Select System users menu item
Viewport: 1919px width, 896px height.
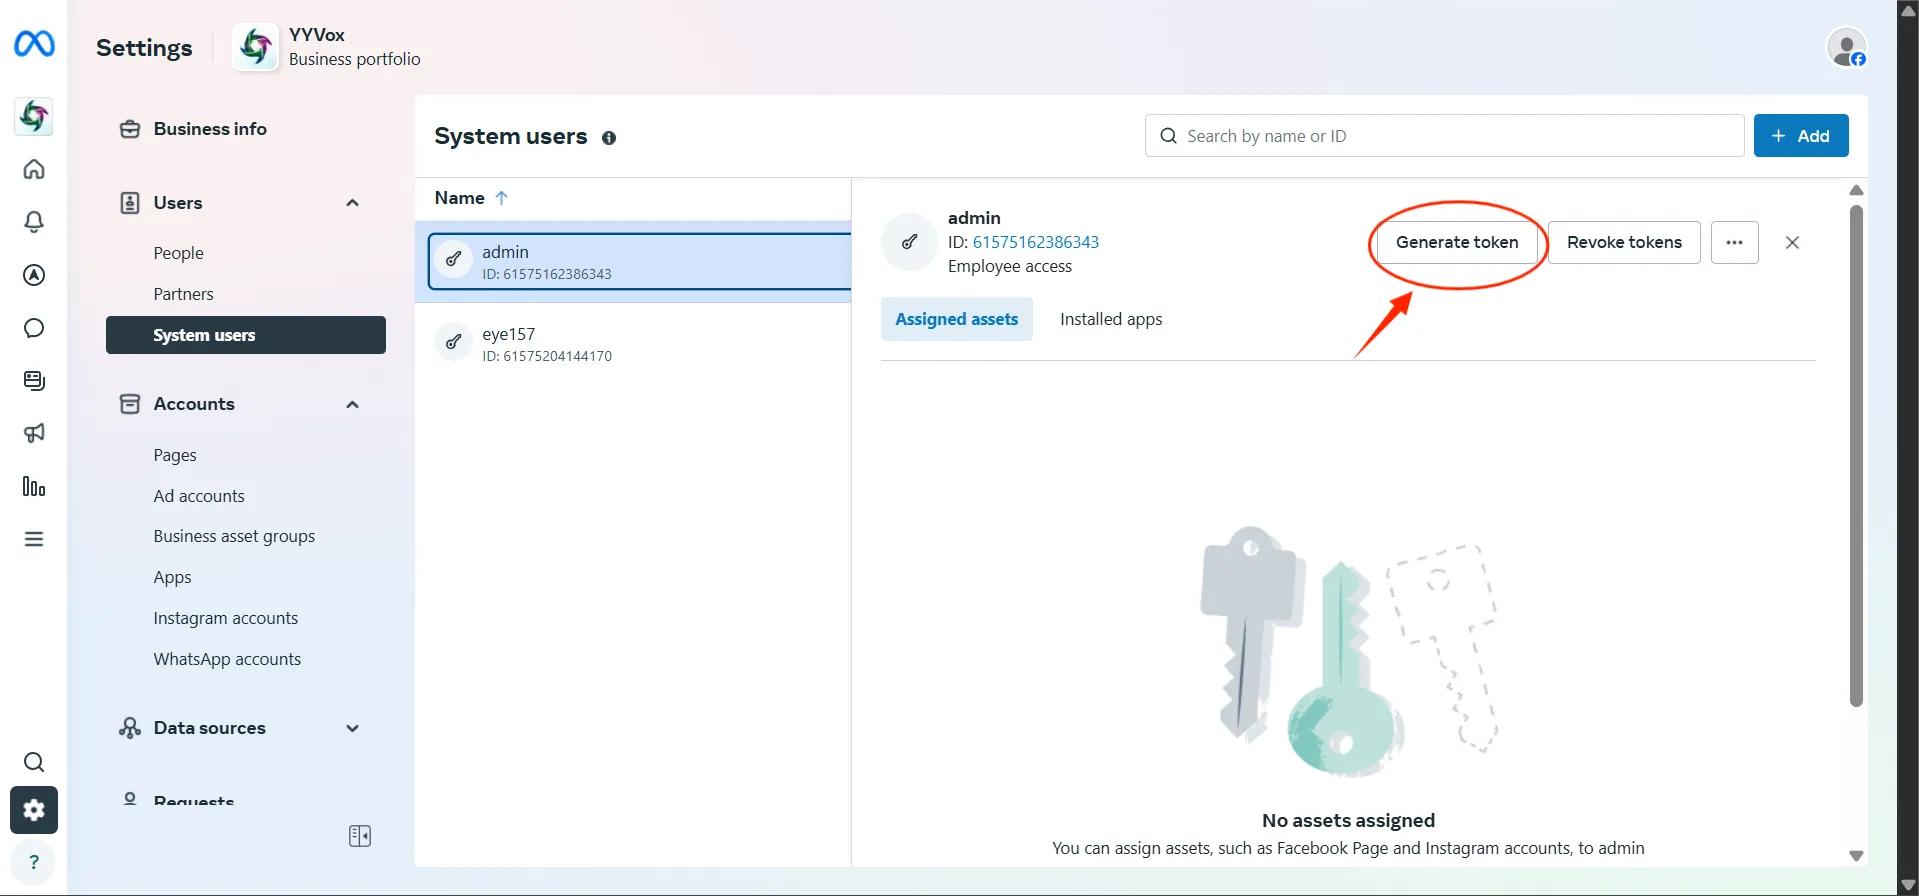pyautogui.click(x=246, y=335)
